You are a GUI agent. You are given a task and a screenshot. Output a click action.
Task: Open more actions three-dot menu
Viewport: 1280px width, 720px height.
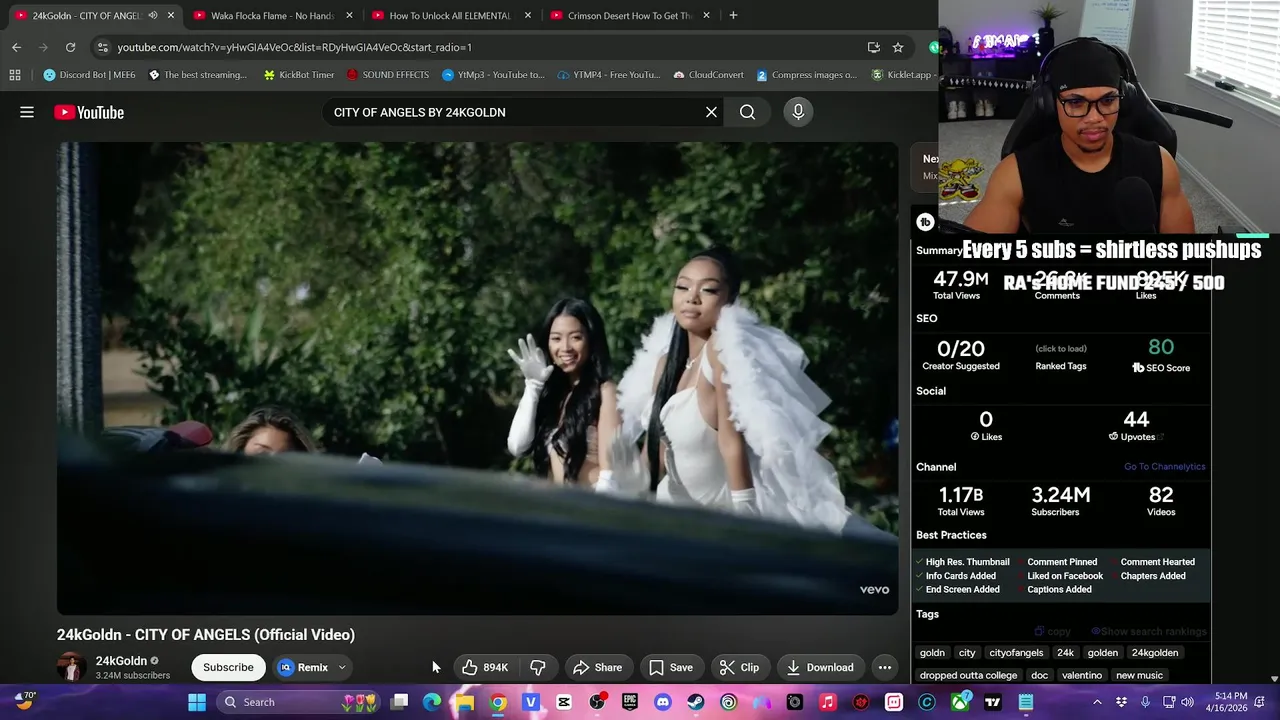tap(885, 667)
